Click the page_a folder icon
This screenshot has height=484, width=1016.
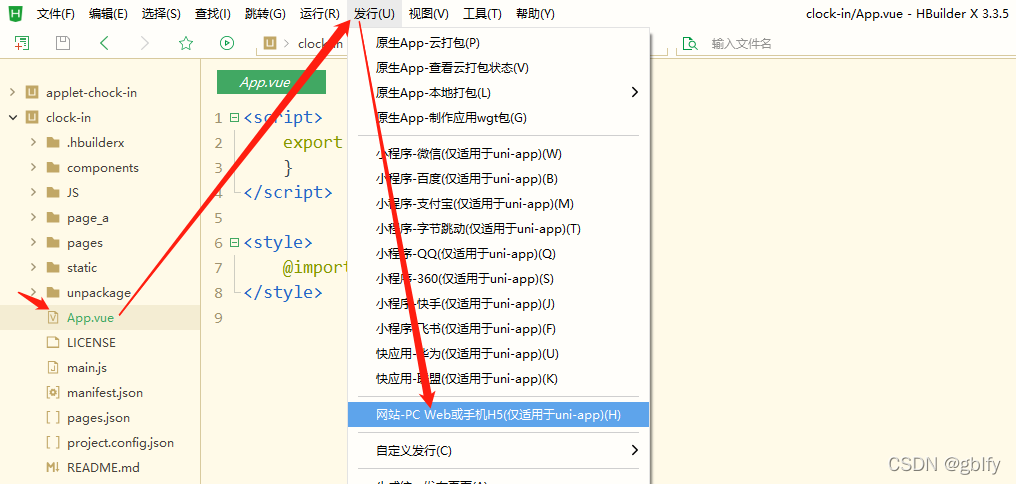point(53,218)
